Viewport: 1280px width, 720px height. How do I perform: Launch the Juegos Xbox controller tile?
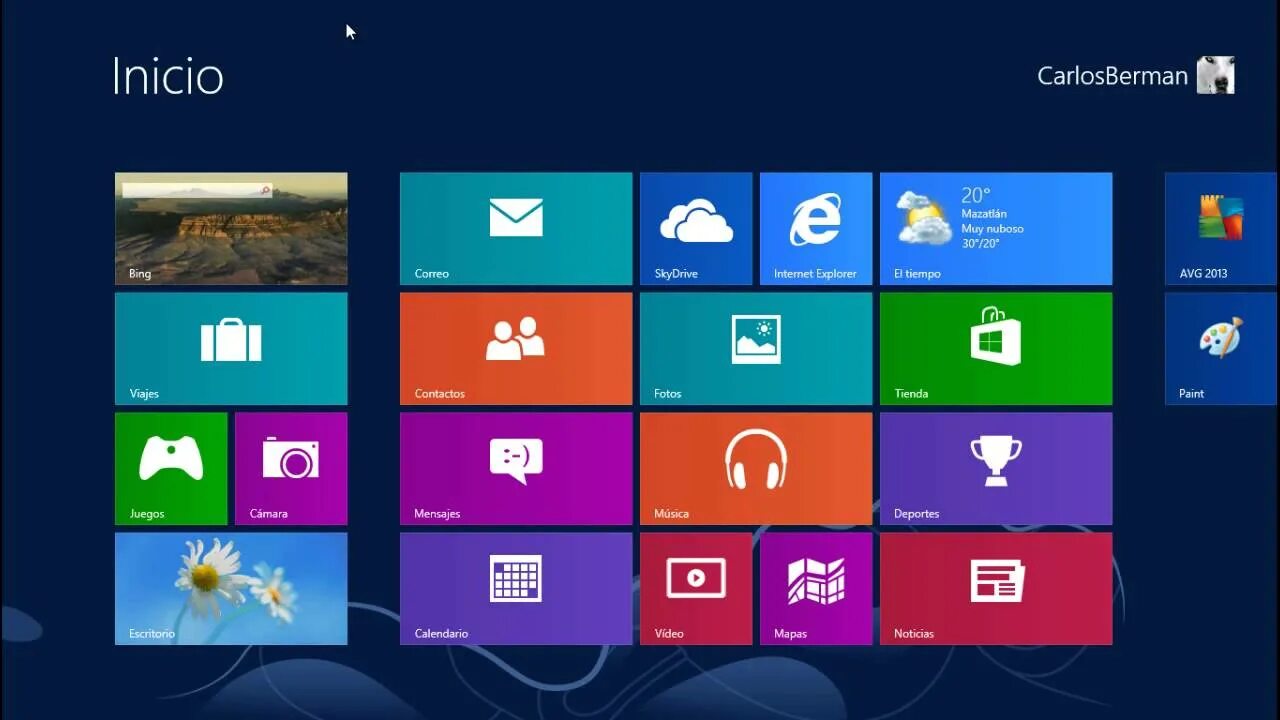(x=171, y=469)
